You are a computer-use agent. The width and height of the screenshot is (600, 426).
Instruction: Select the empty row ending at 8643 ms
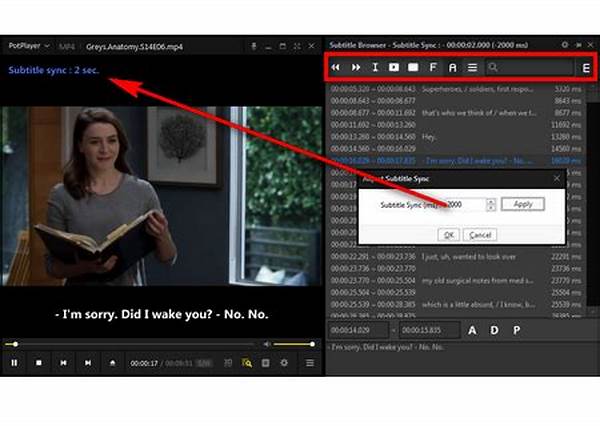point(455,101)
